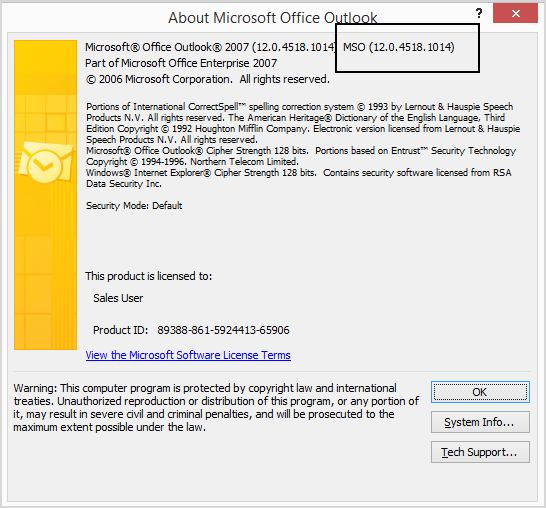Click the OK button
The width and height of the screenshot is (546, 508).
click(x=480, y=392)
